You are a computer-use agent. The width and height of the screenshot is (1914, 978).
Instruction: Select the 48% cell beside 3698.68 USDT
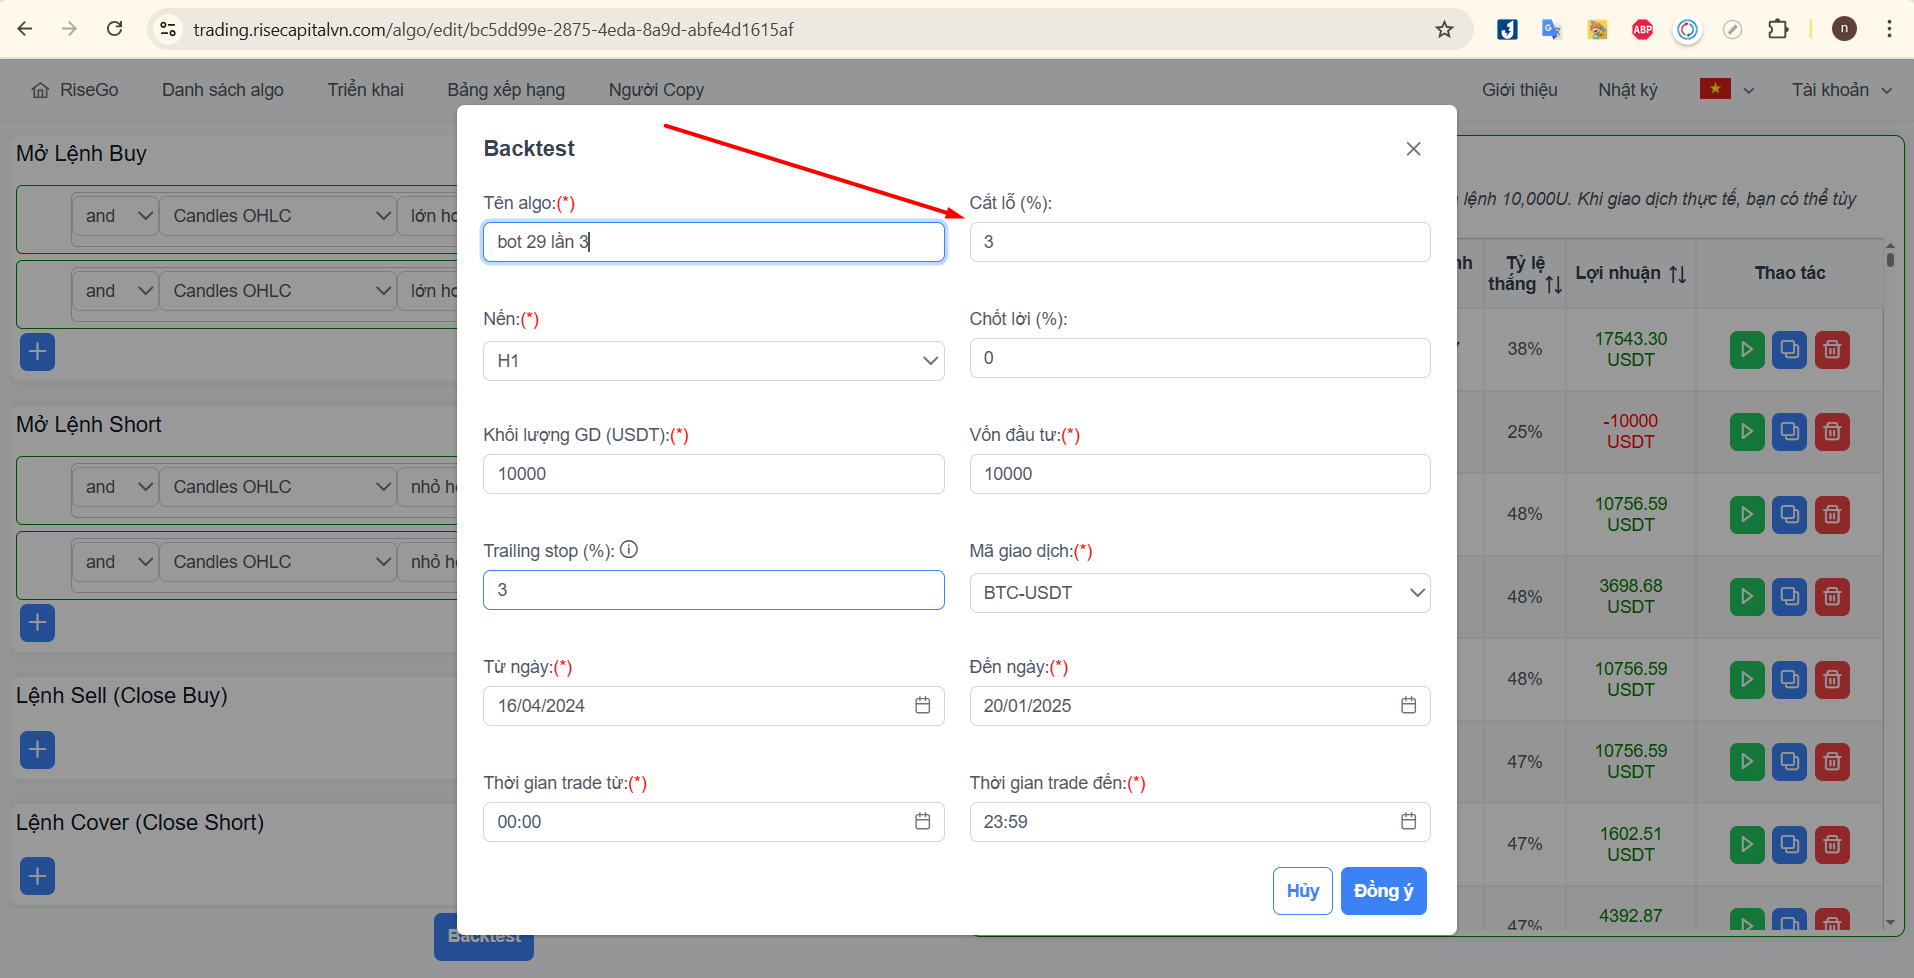click(1525, 597)
